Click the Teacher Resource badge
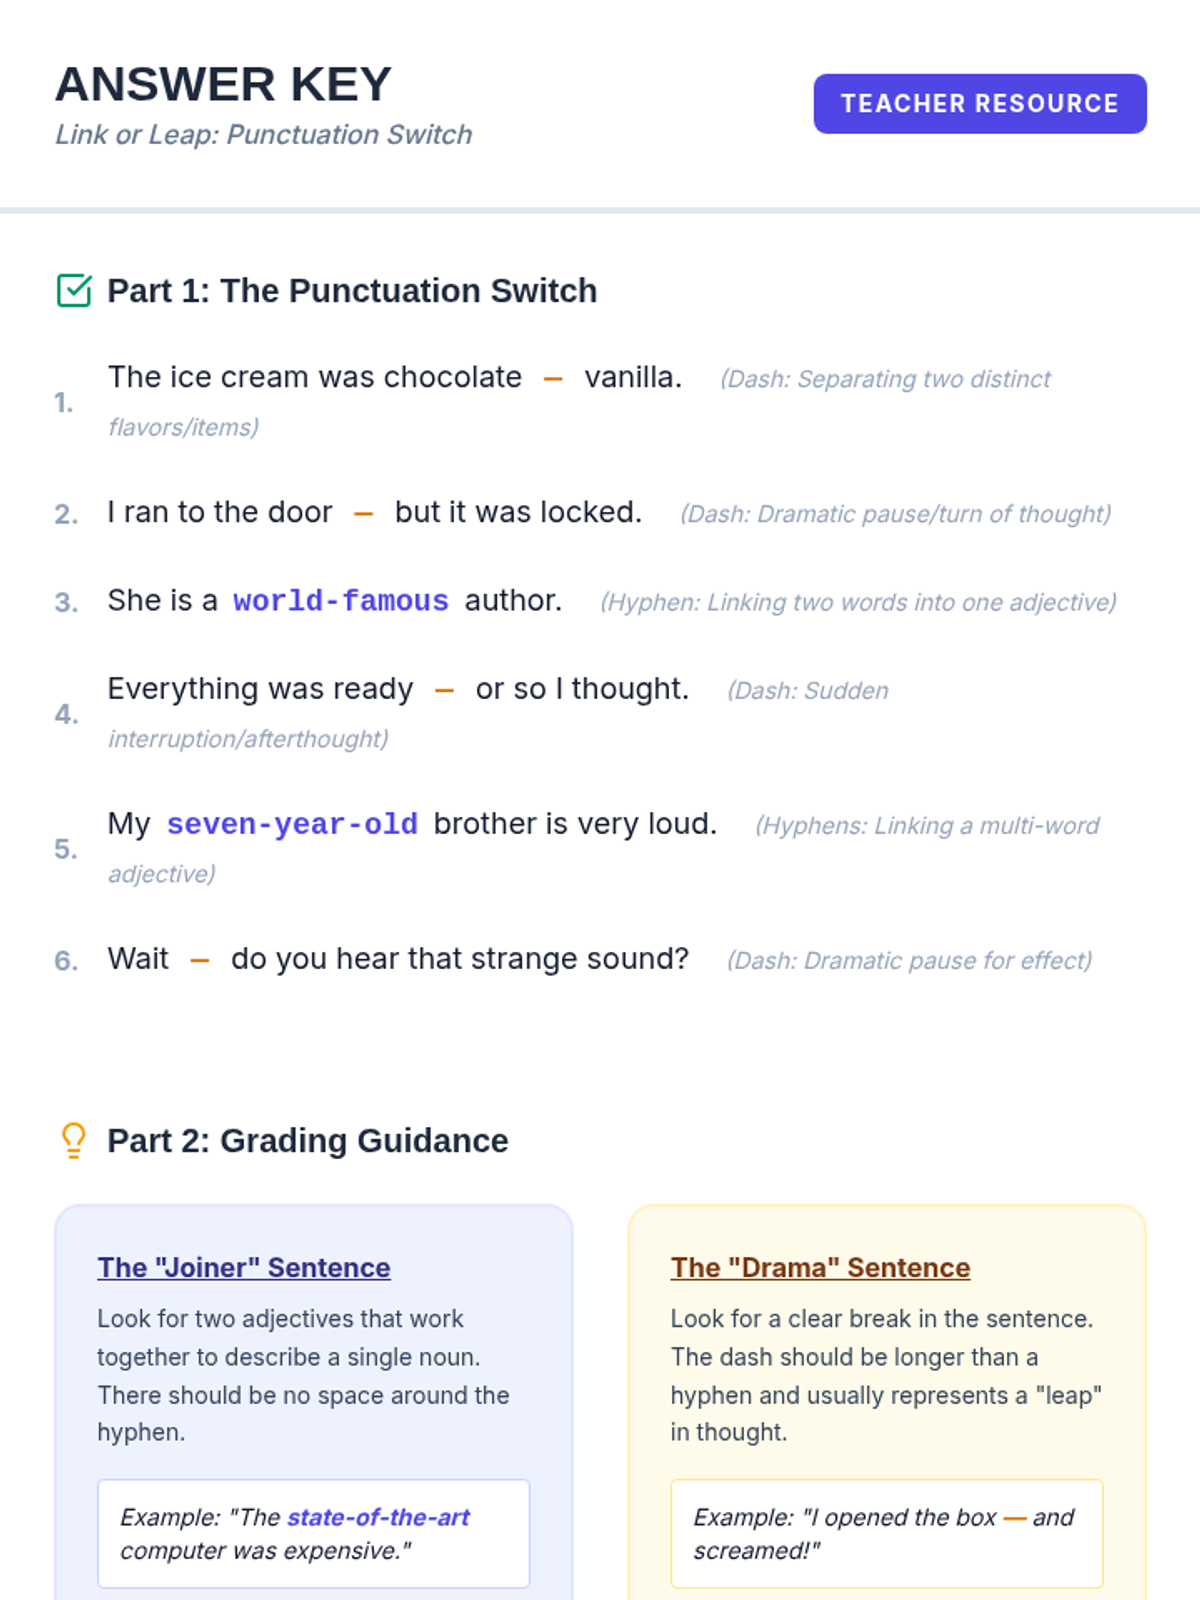The width and height of the screenshot is (1200, 1600). point(979,104)
